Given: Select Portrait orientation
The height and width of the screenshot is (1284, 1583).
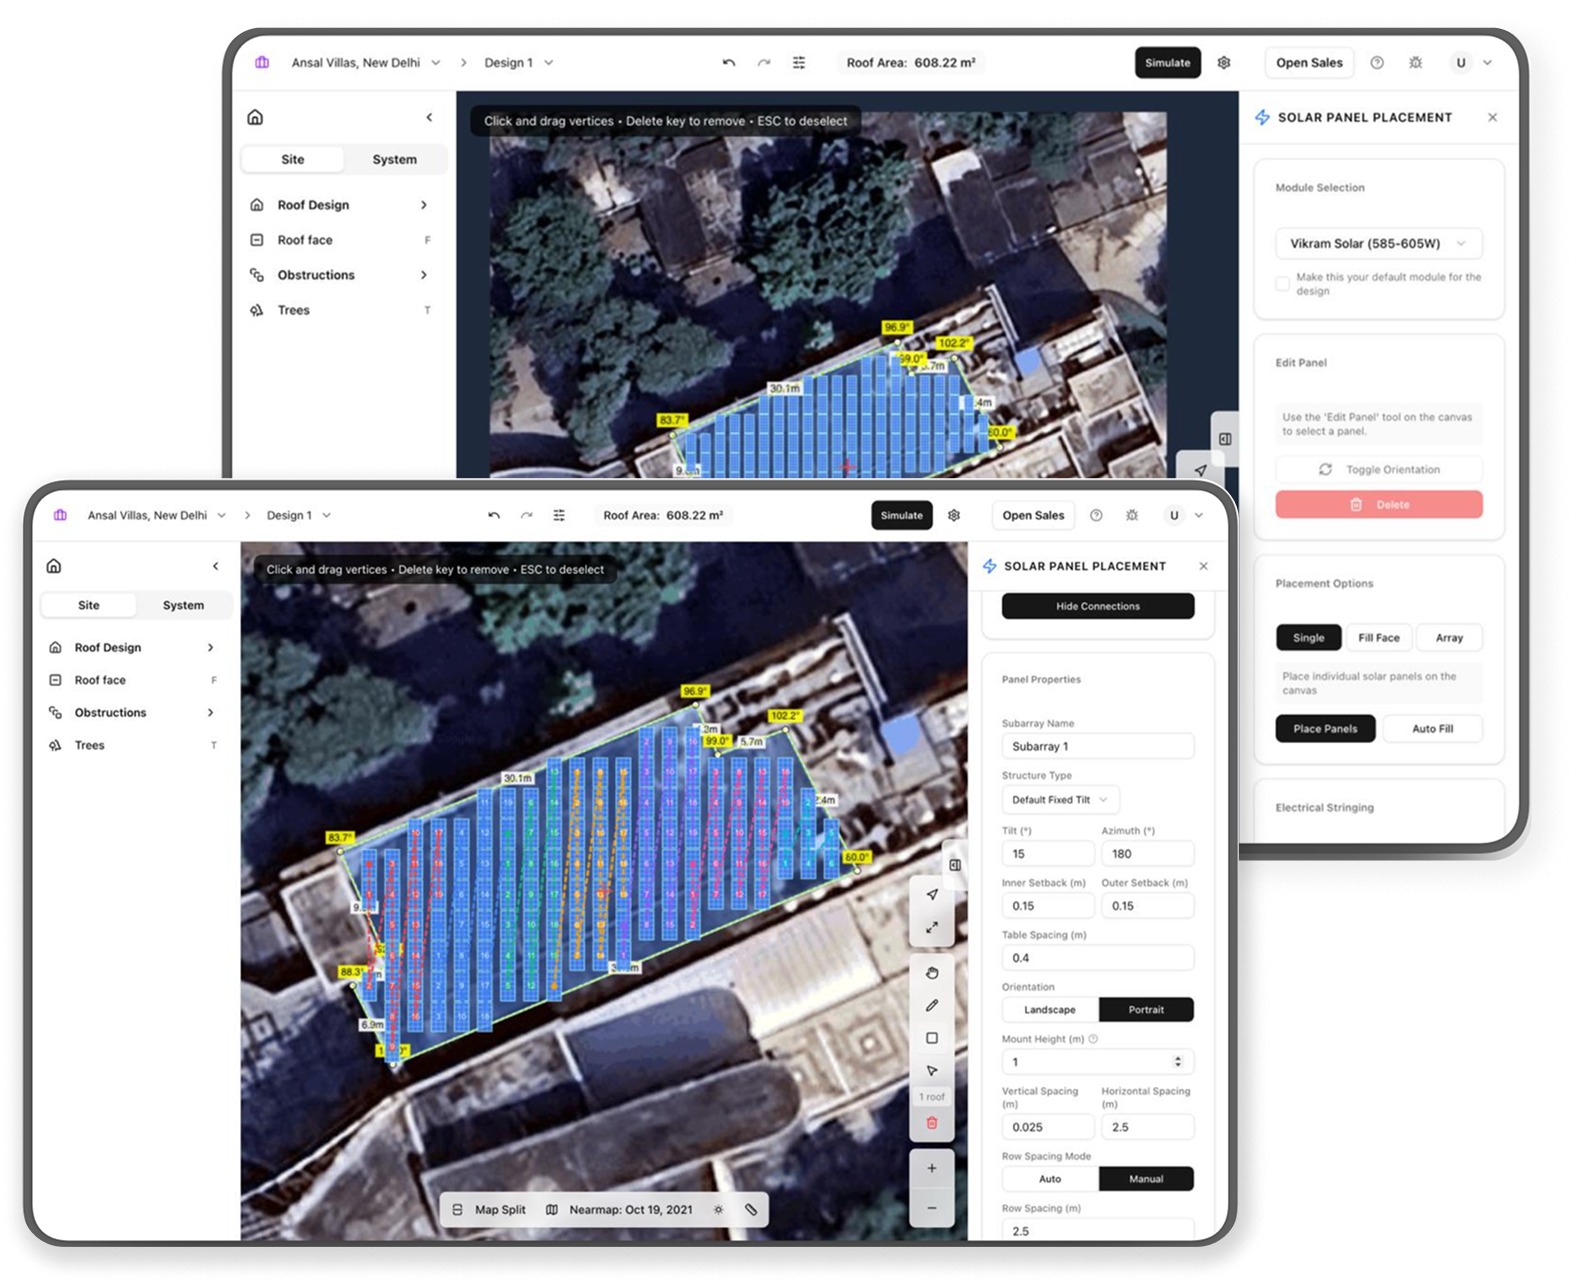Looking at the screenshot, I should pos(1146,1010).
